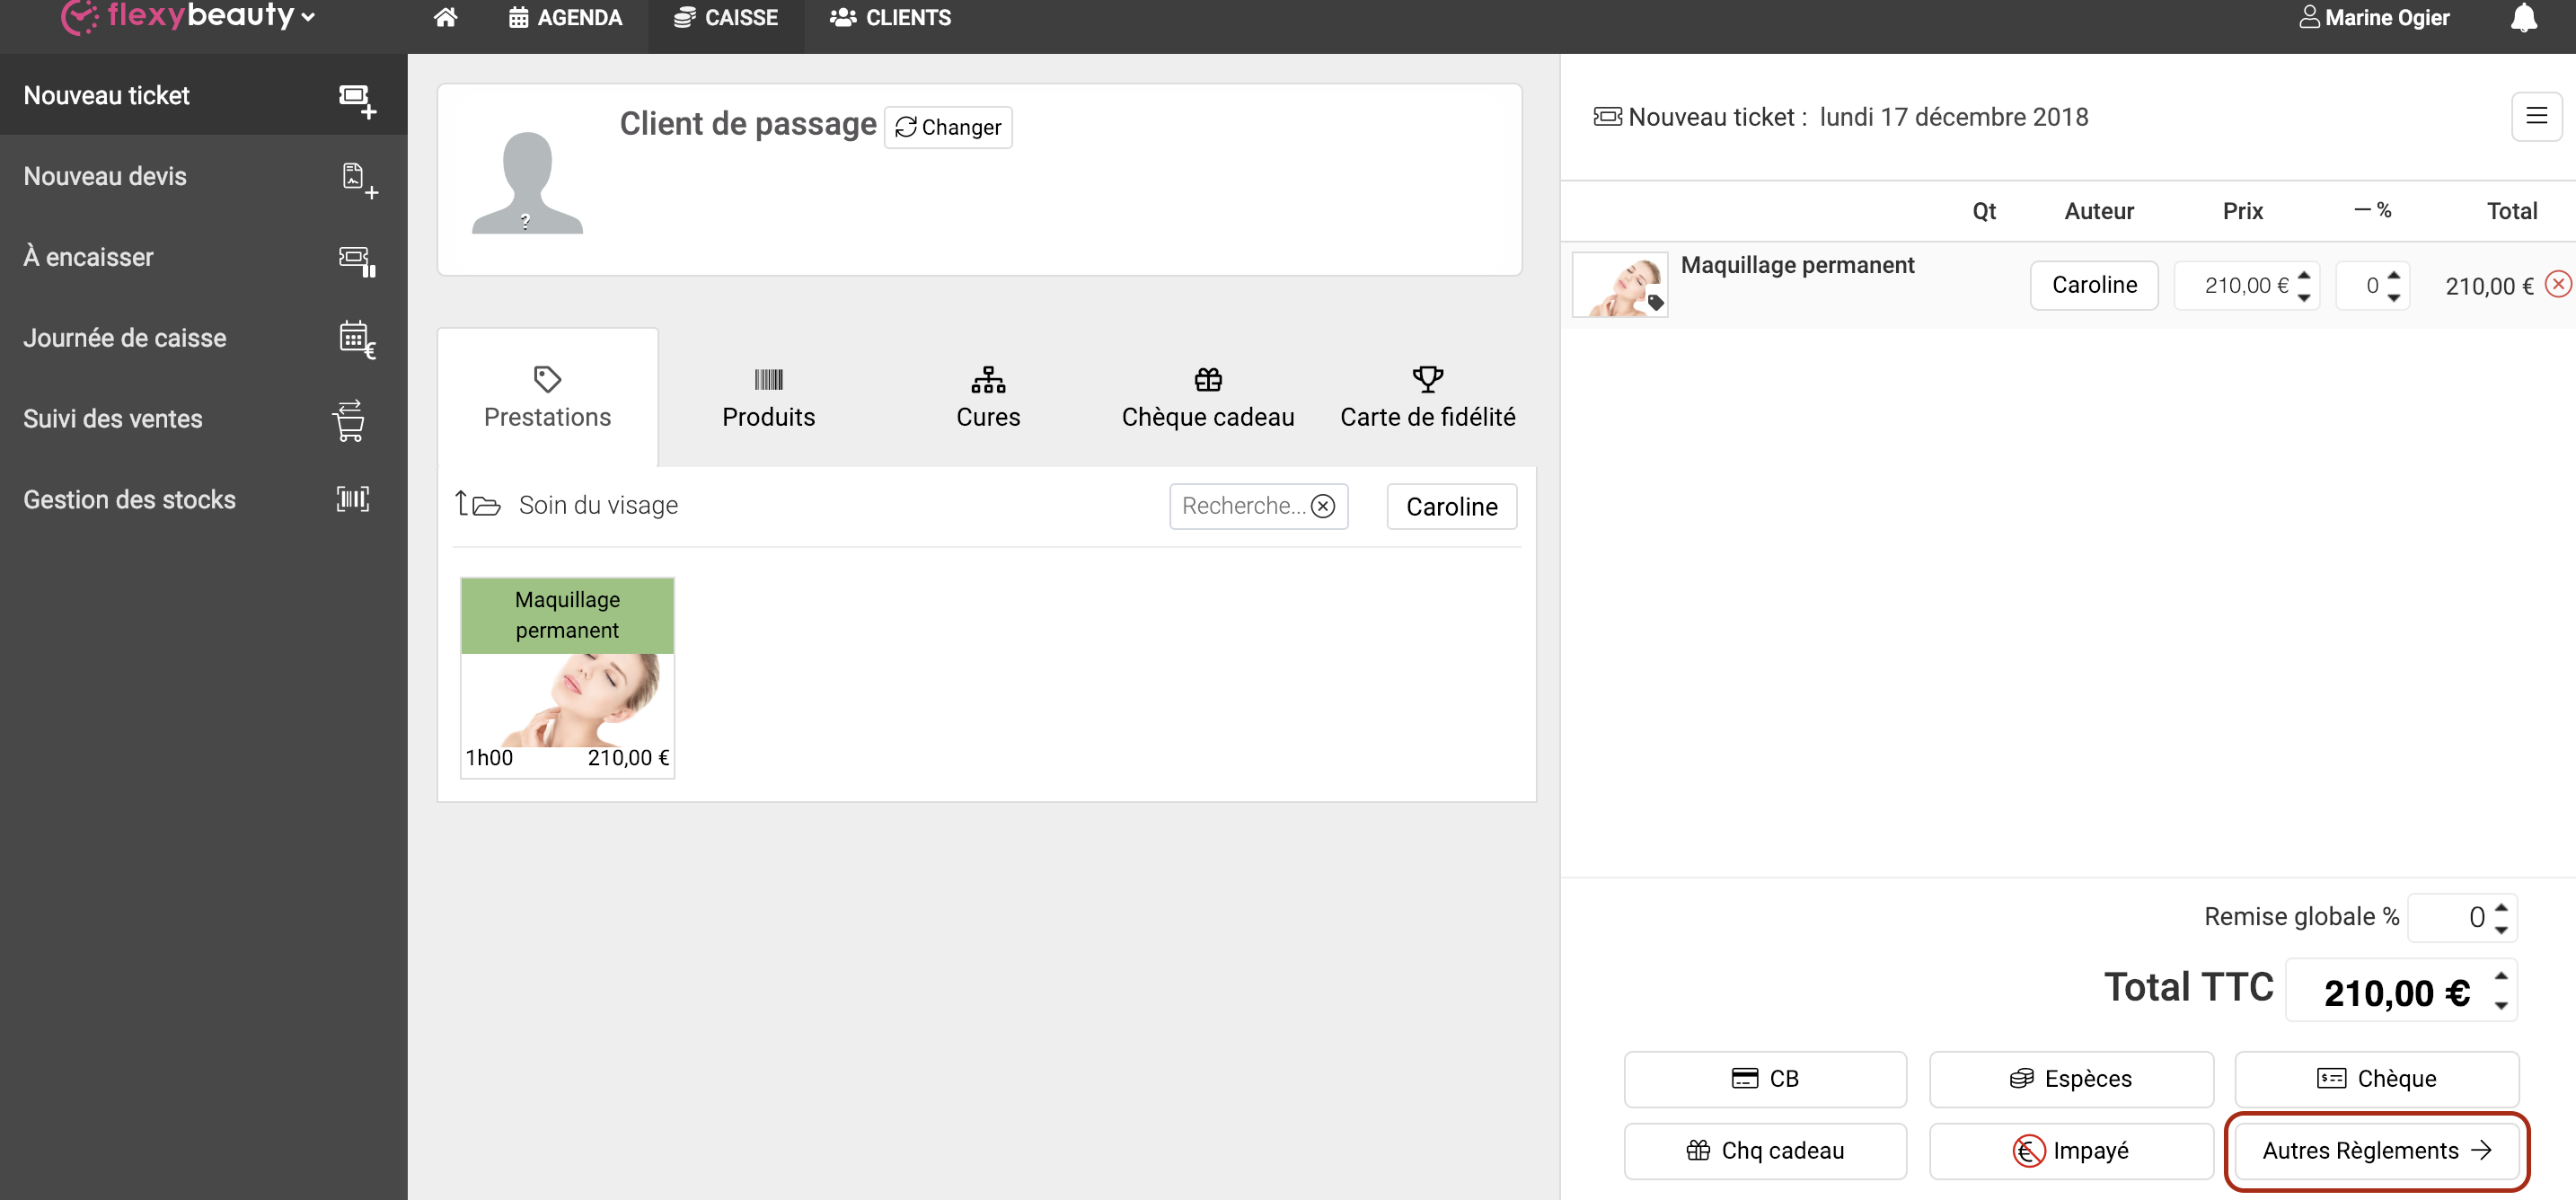Click the Client de passage heading
2576x1200 pixels.
(747, 123)
